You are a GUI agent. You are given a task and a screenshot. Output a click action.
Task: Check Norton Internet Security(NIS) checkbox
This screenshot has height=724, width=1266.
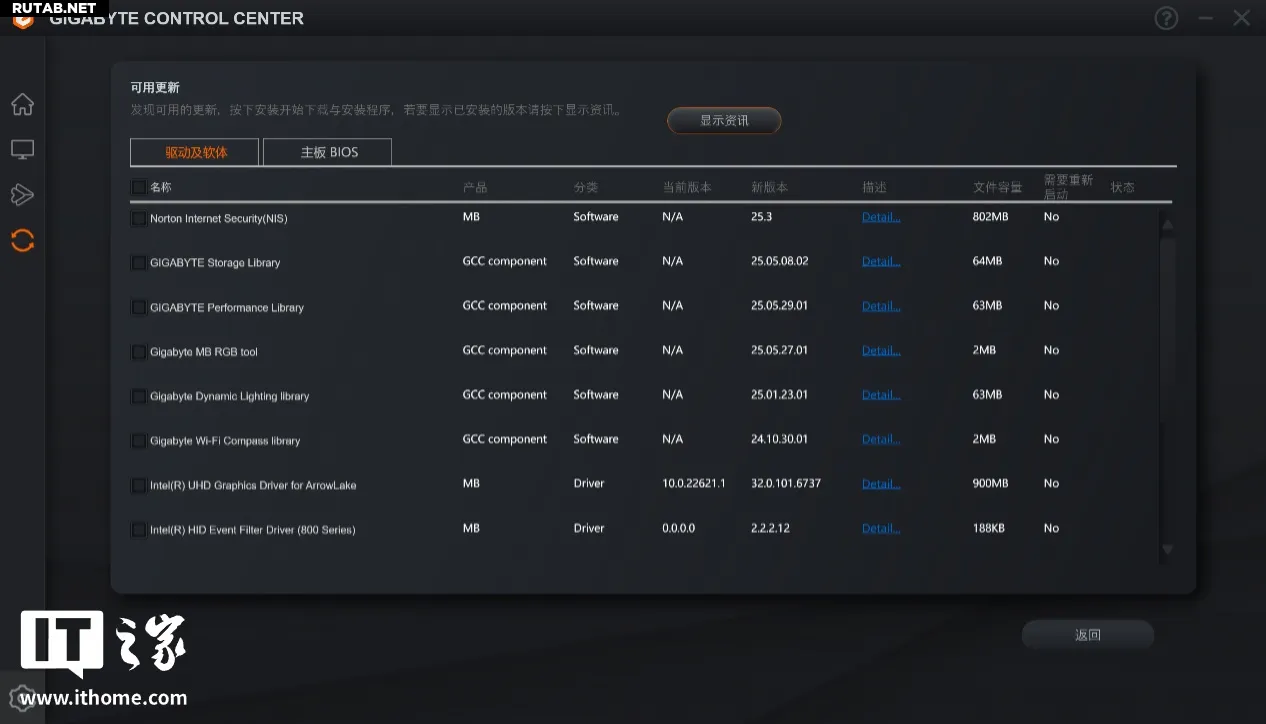coord(139,218)
